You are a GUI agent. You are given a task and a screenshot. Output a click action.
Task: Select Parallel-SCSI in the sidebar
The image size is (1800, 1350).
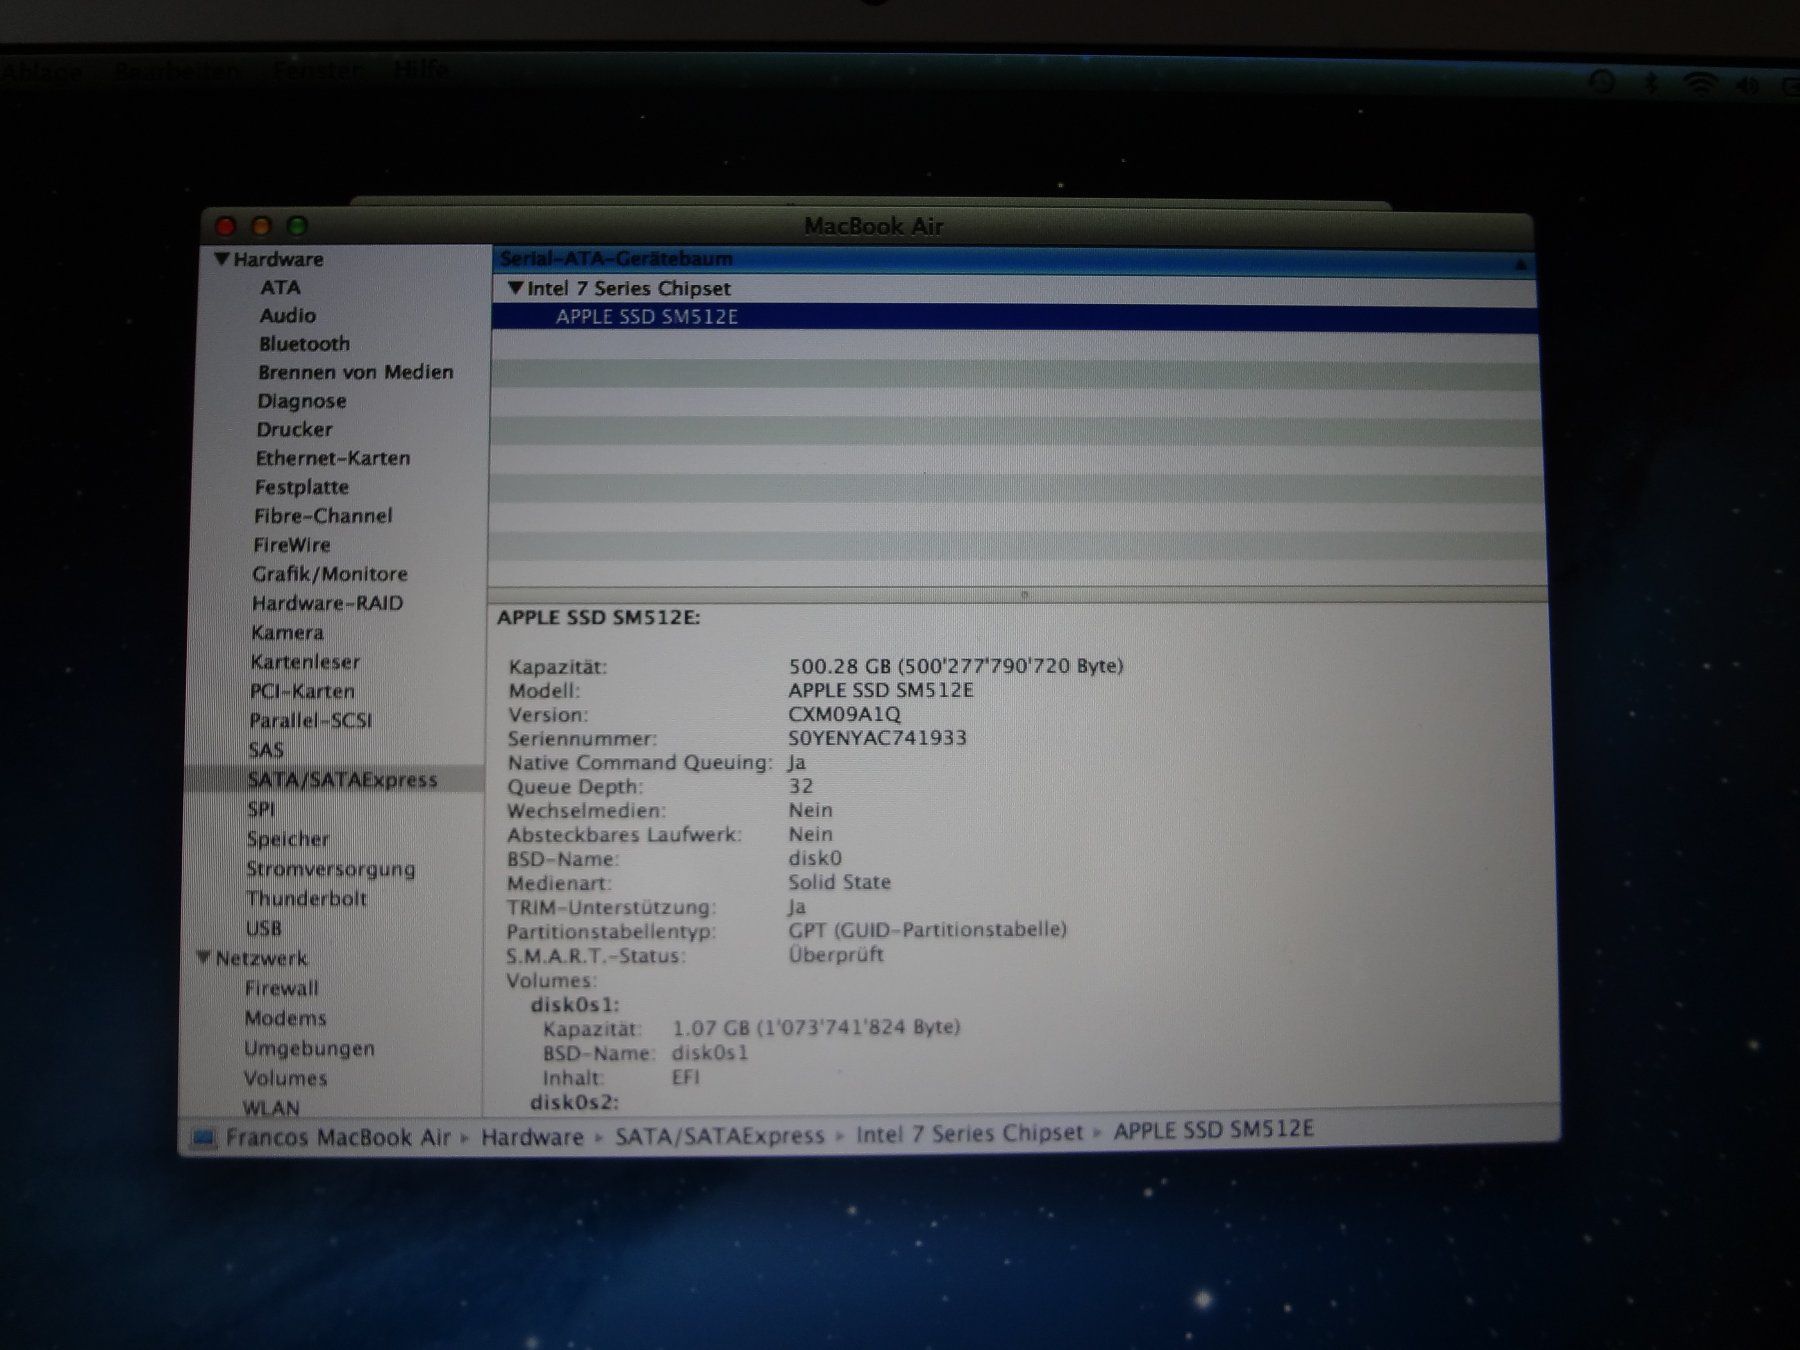[310, 720]
